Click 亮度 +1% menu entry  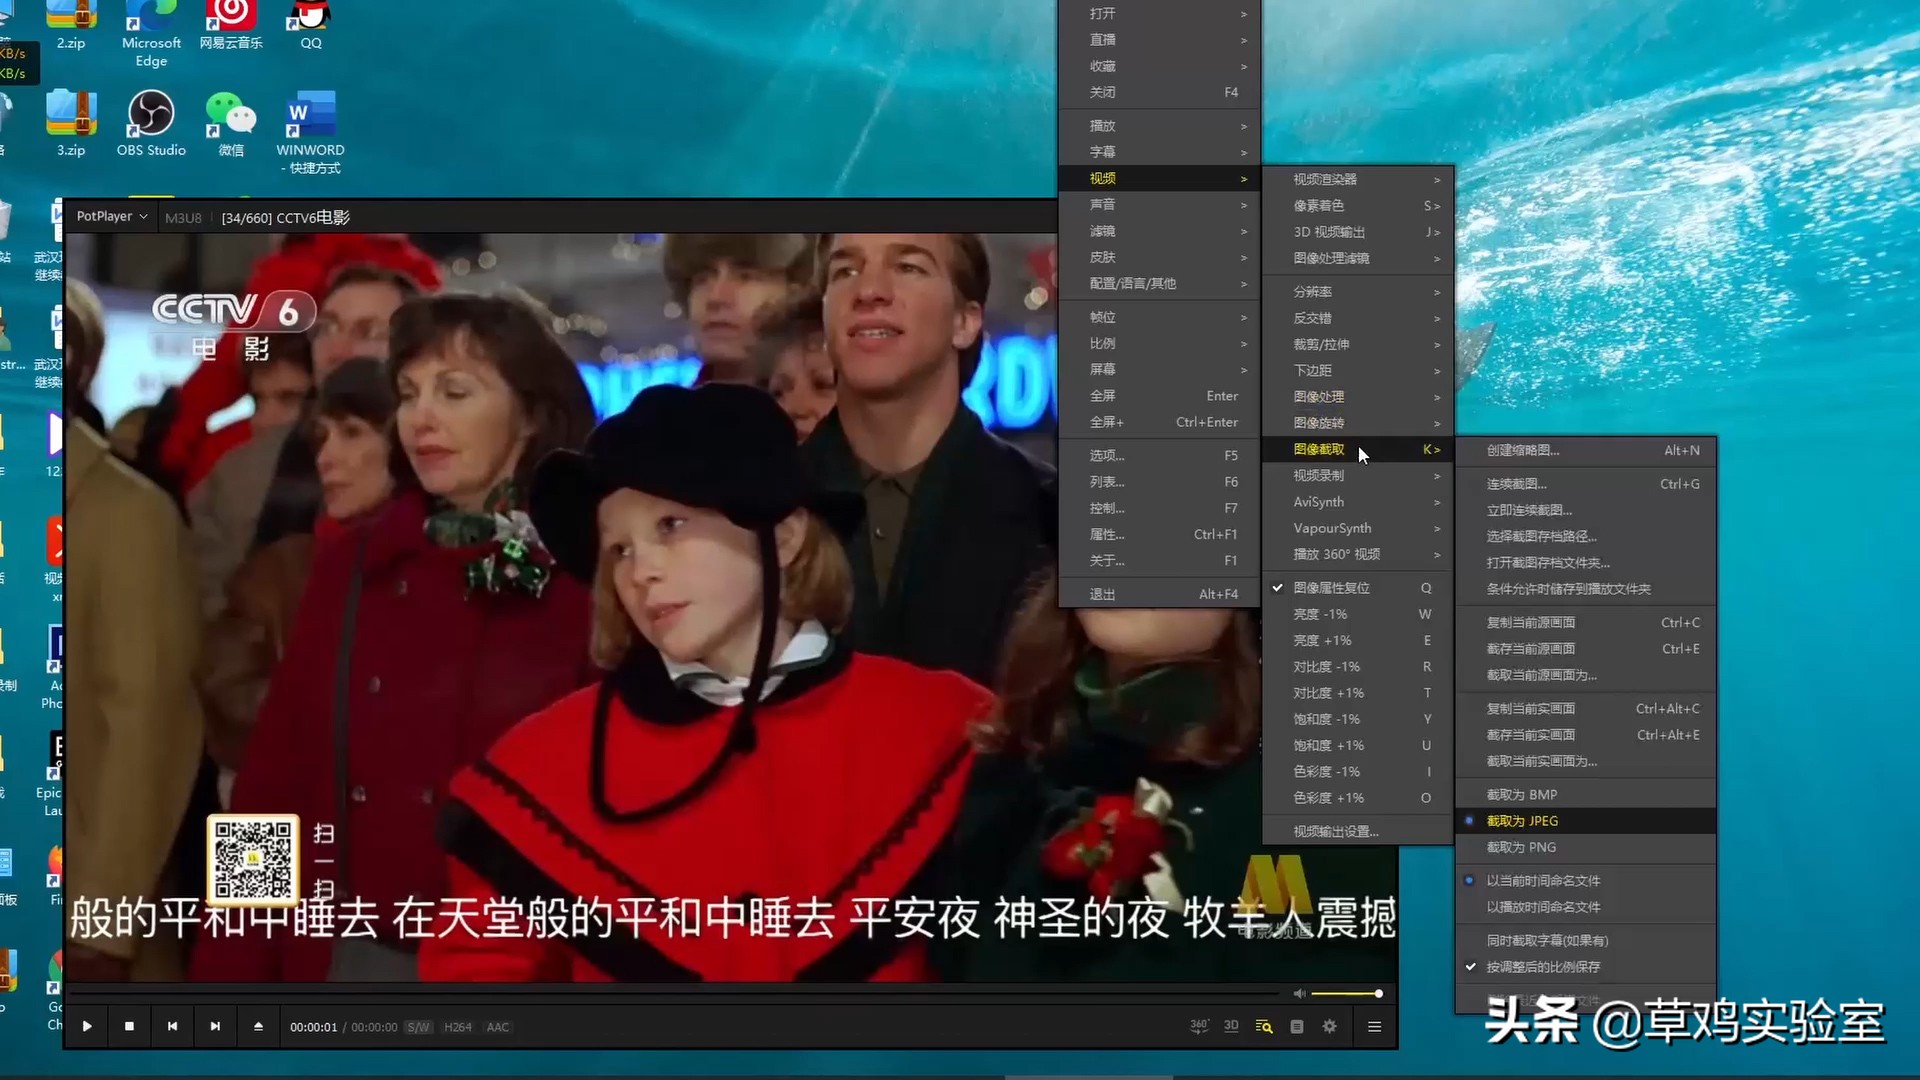[1358, 640]
